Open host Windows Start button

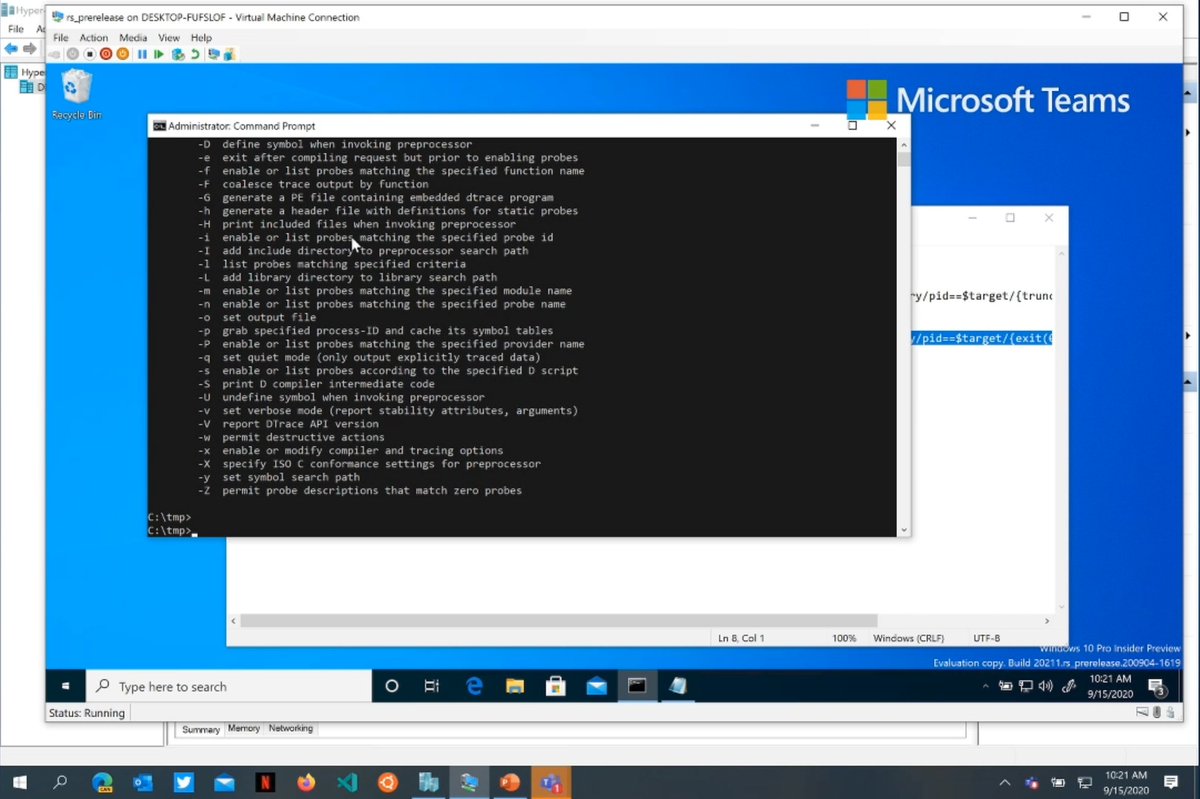pos(19,782)
